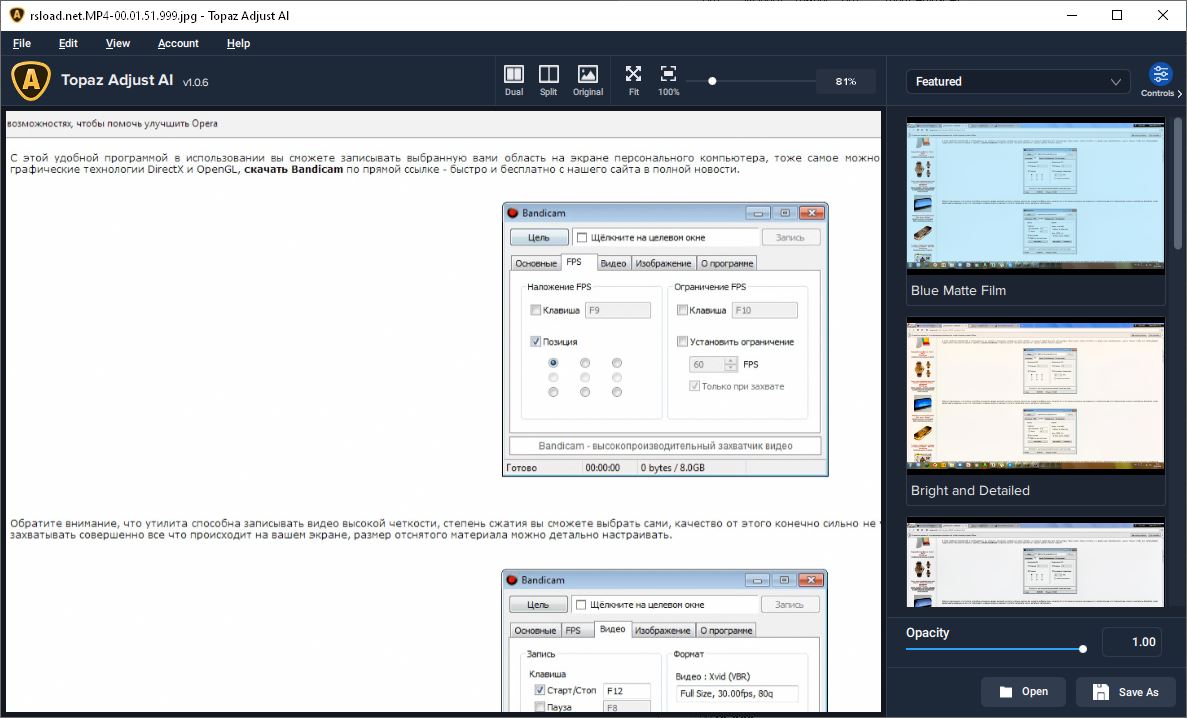This screenshot has width=1187, height=718.
Task: Click the Save As button
Action: pos(1126,691)
